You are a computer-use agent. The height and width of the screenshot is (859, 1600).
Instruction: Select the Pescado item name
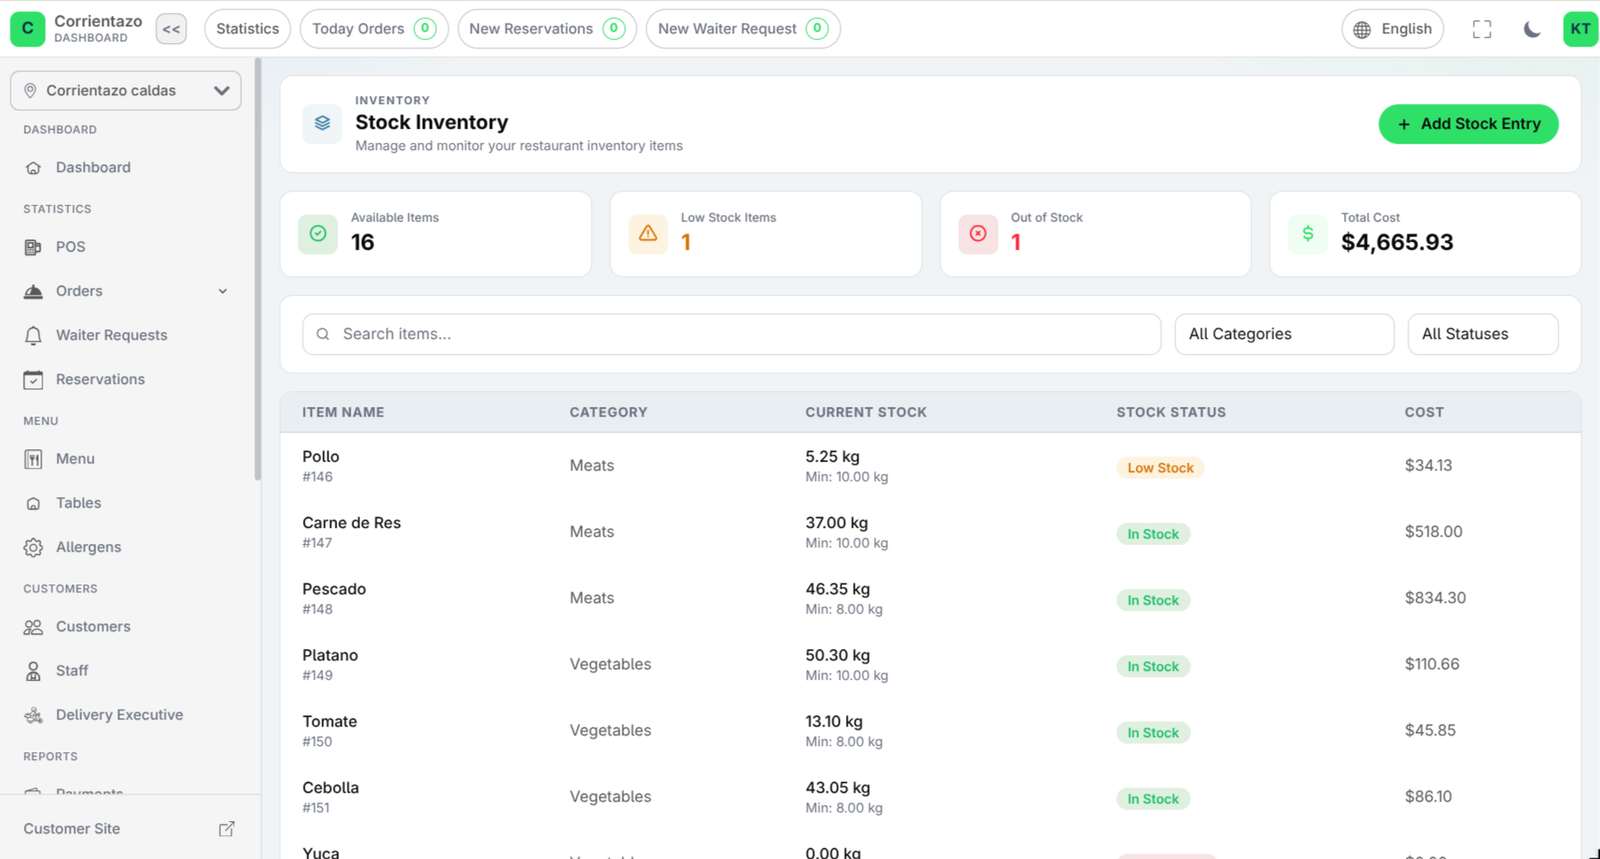tap(334, 589)
